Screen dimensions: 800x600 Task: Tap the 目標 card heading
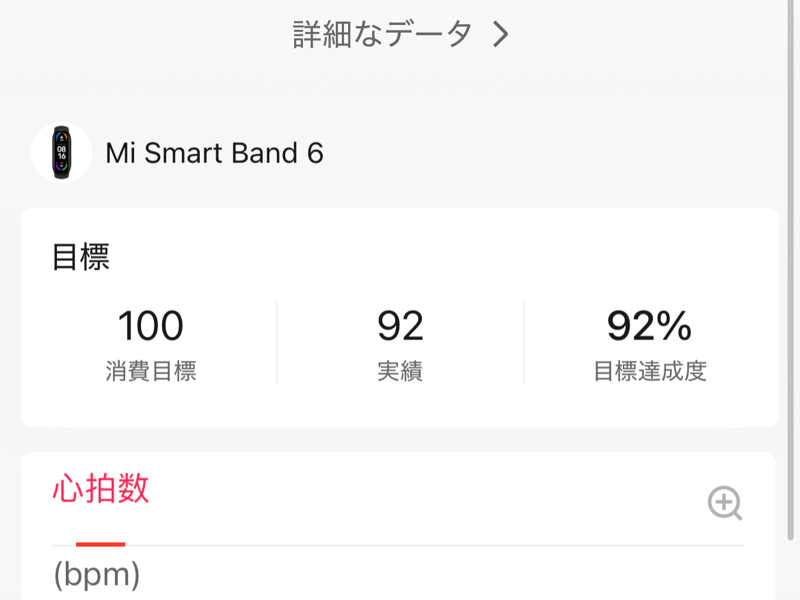[81, 257]
